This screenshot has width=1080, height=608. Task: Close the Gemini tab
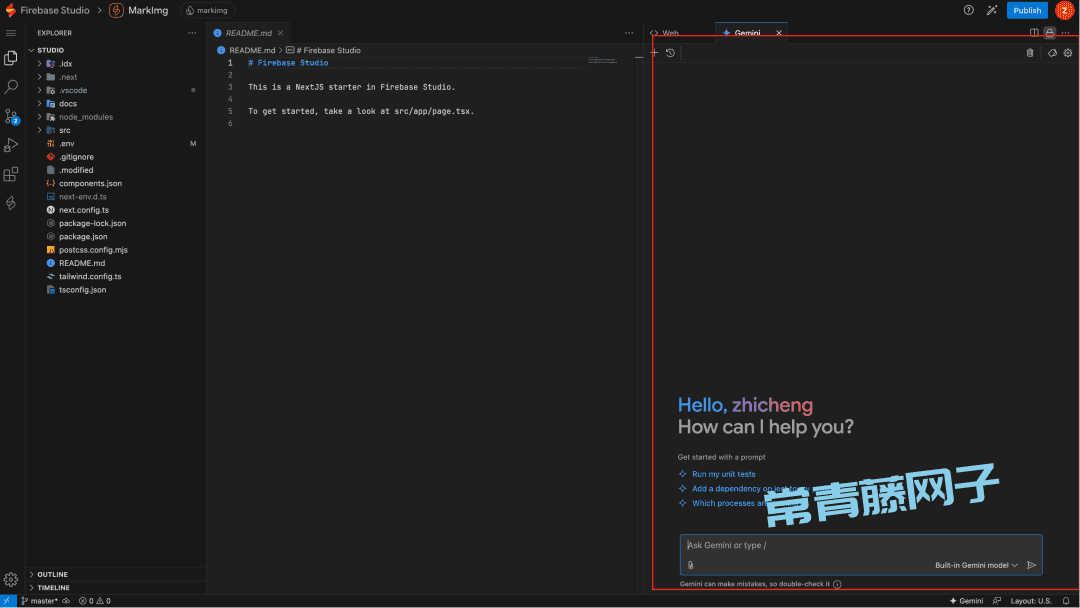pyautogui.click(x=779, y=33)
